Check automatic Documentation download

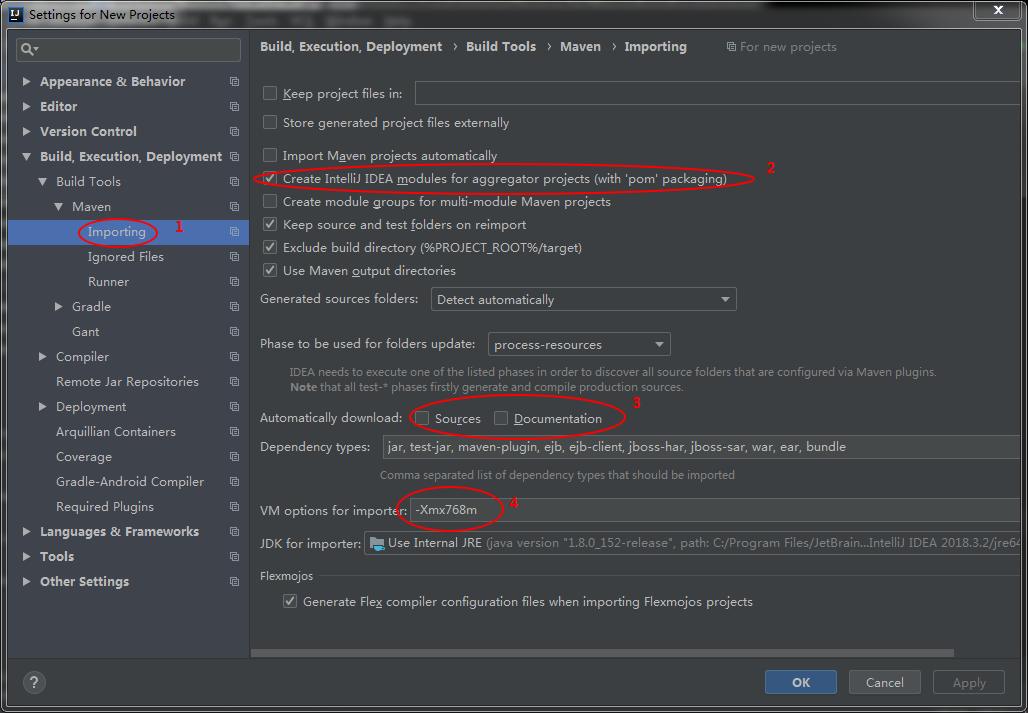(x=501, y=418)
